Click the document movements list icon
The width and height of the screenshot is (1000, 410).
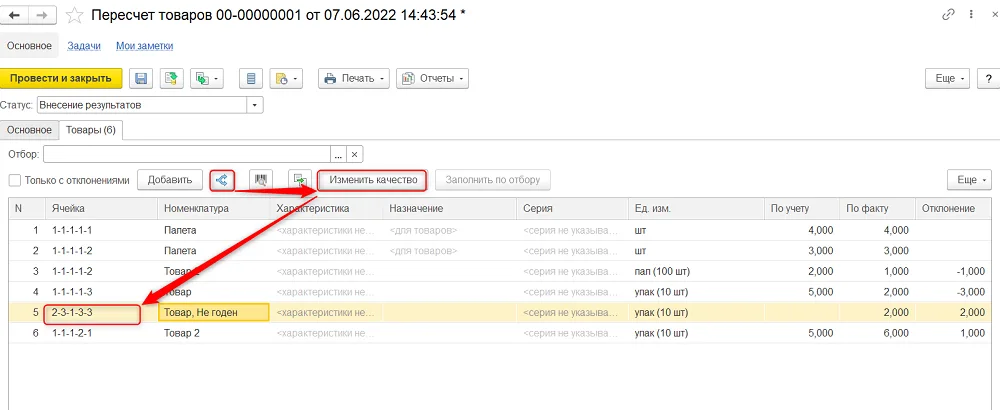251,78
